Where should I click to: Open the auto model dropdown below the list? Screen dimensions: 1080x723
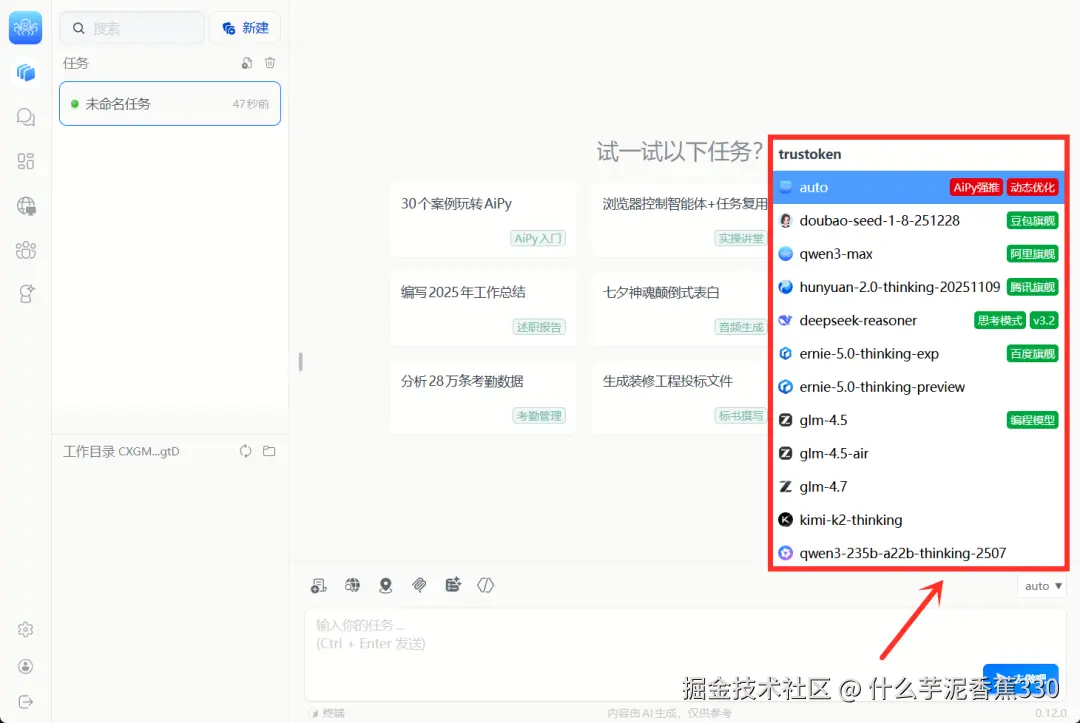1043,586
